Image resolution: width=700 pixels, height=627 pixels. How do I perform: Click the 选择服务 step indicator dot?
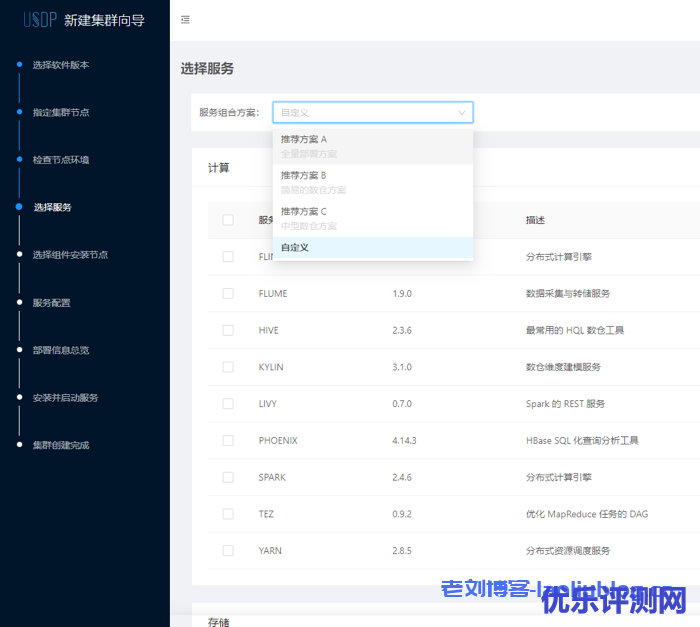[x=19, y=207]
